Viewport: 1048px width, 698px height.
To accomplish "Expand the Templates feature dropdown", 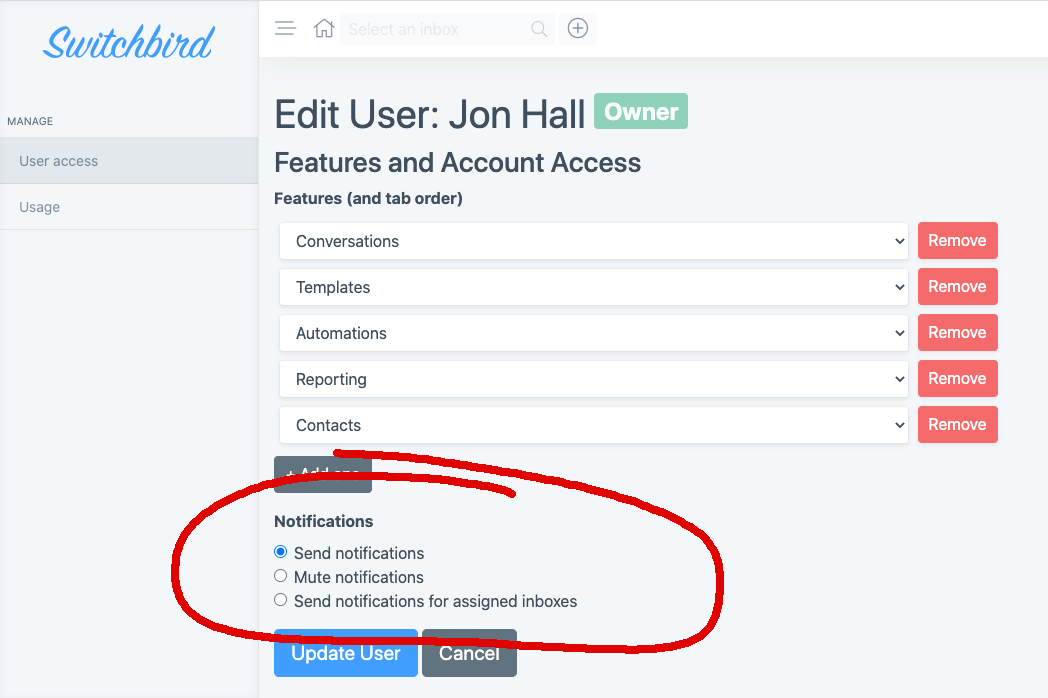I will click(x=594, y=287).
